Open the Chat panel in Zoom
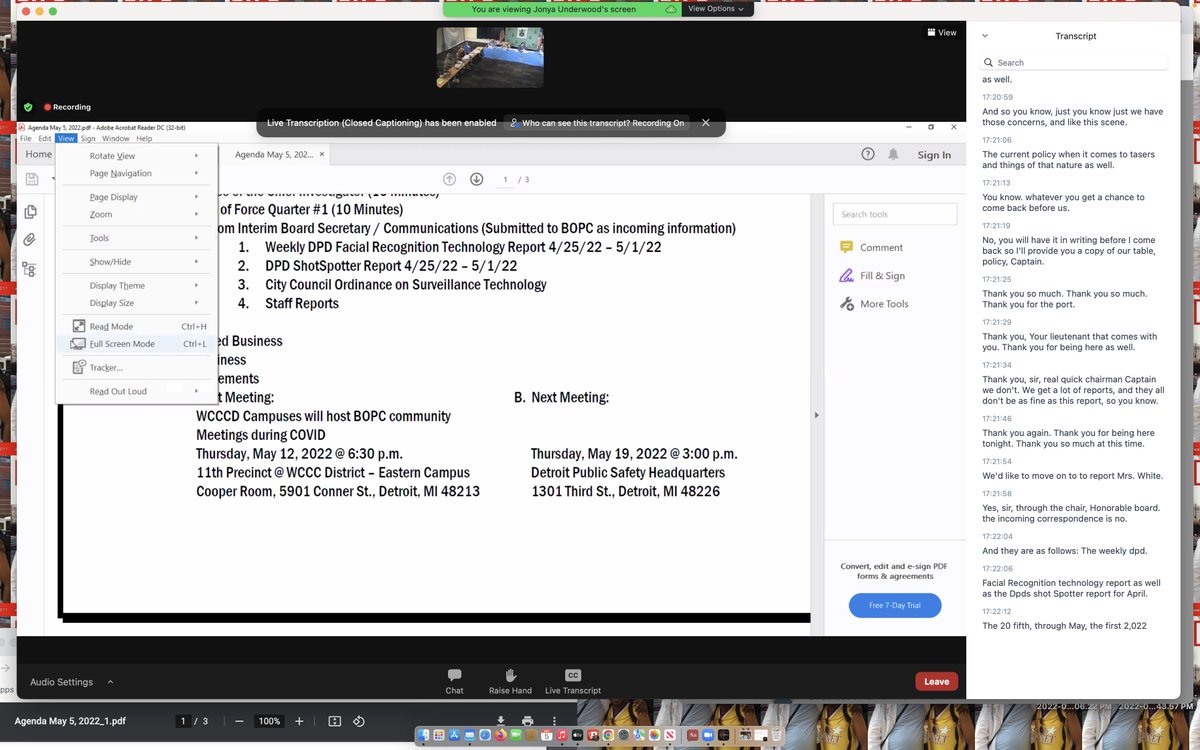The width and height of the screenshot is (1200, 750). click(454, 681)
